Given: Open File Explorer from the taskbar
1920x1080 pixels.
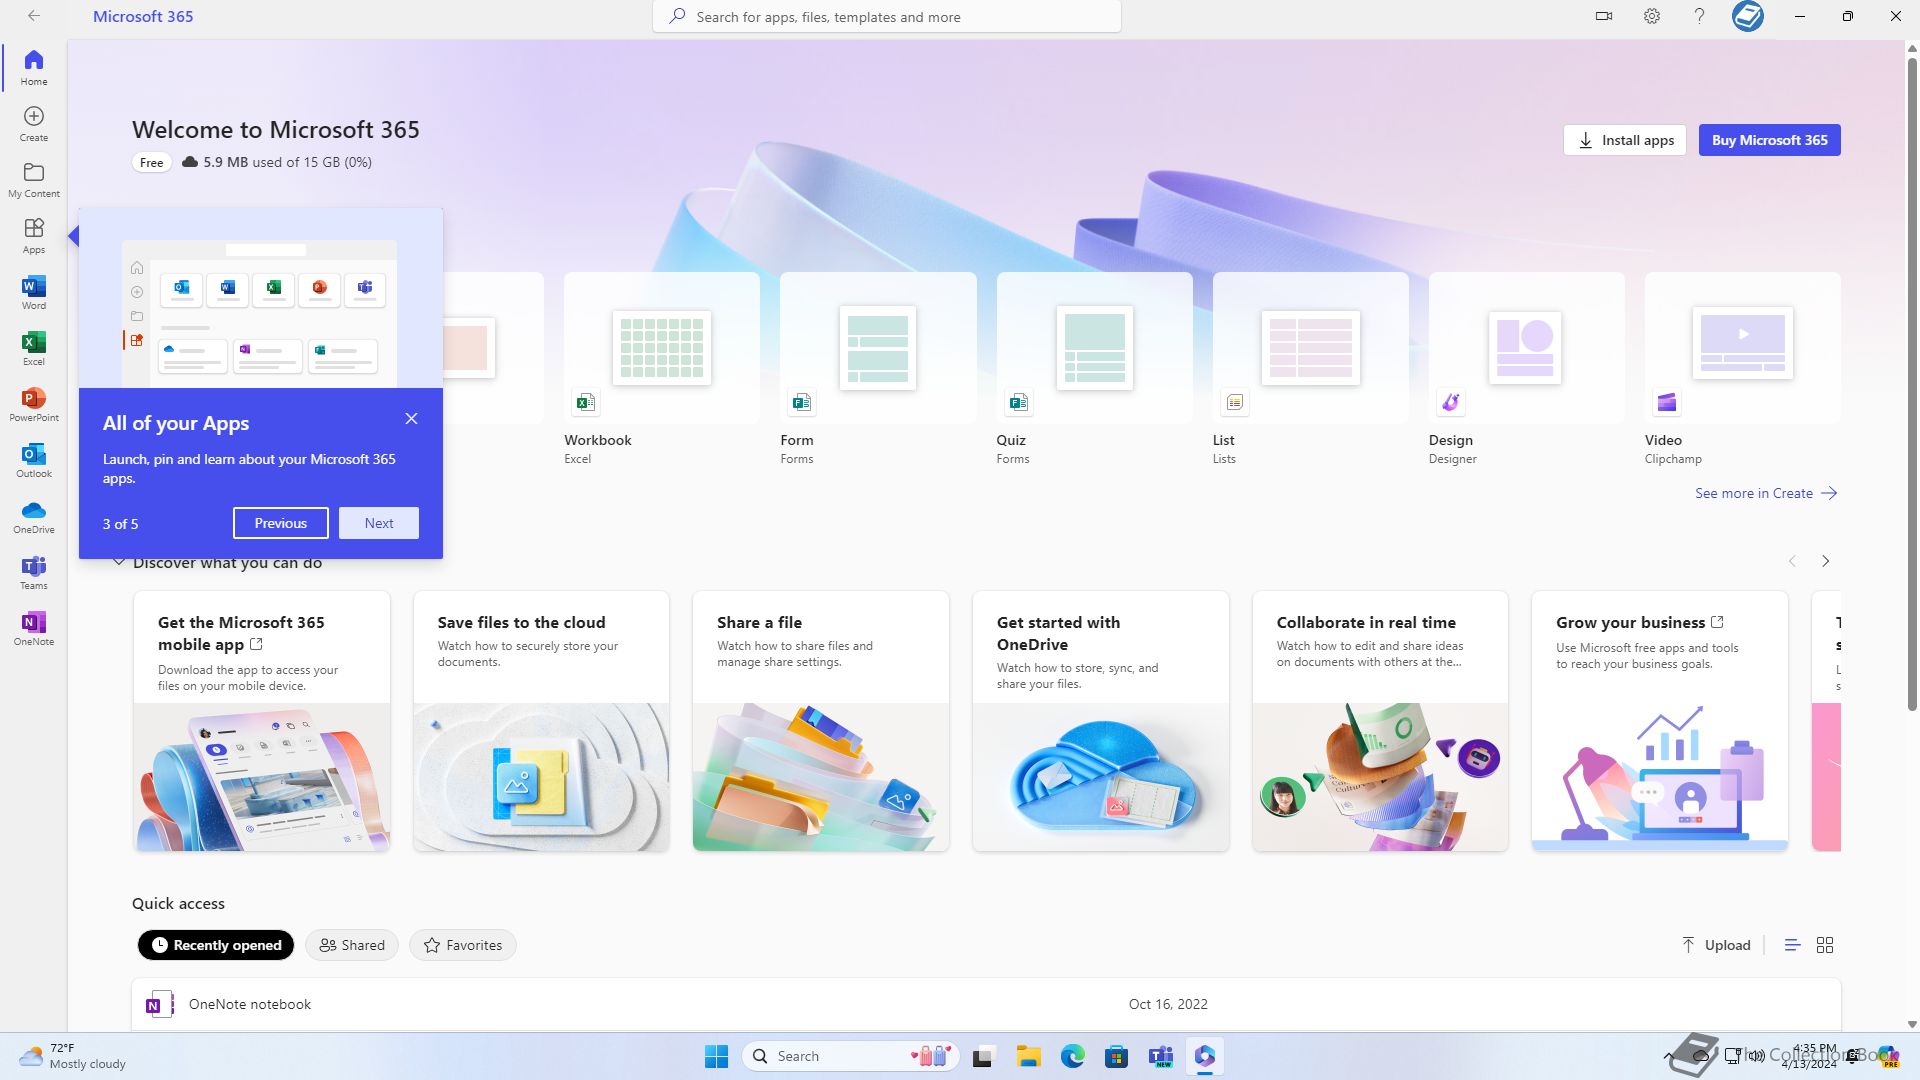Looking at the screenshot, I should point(1028,1056).
